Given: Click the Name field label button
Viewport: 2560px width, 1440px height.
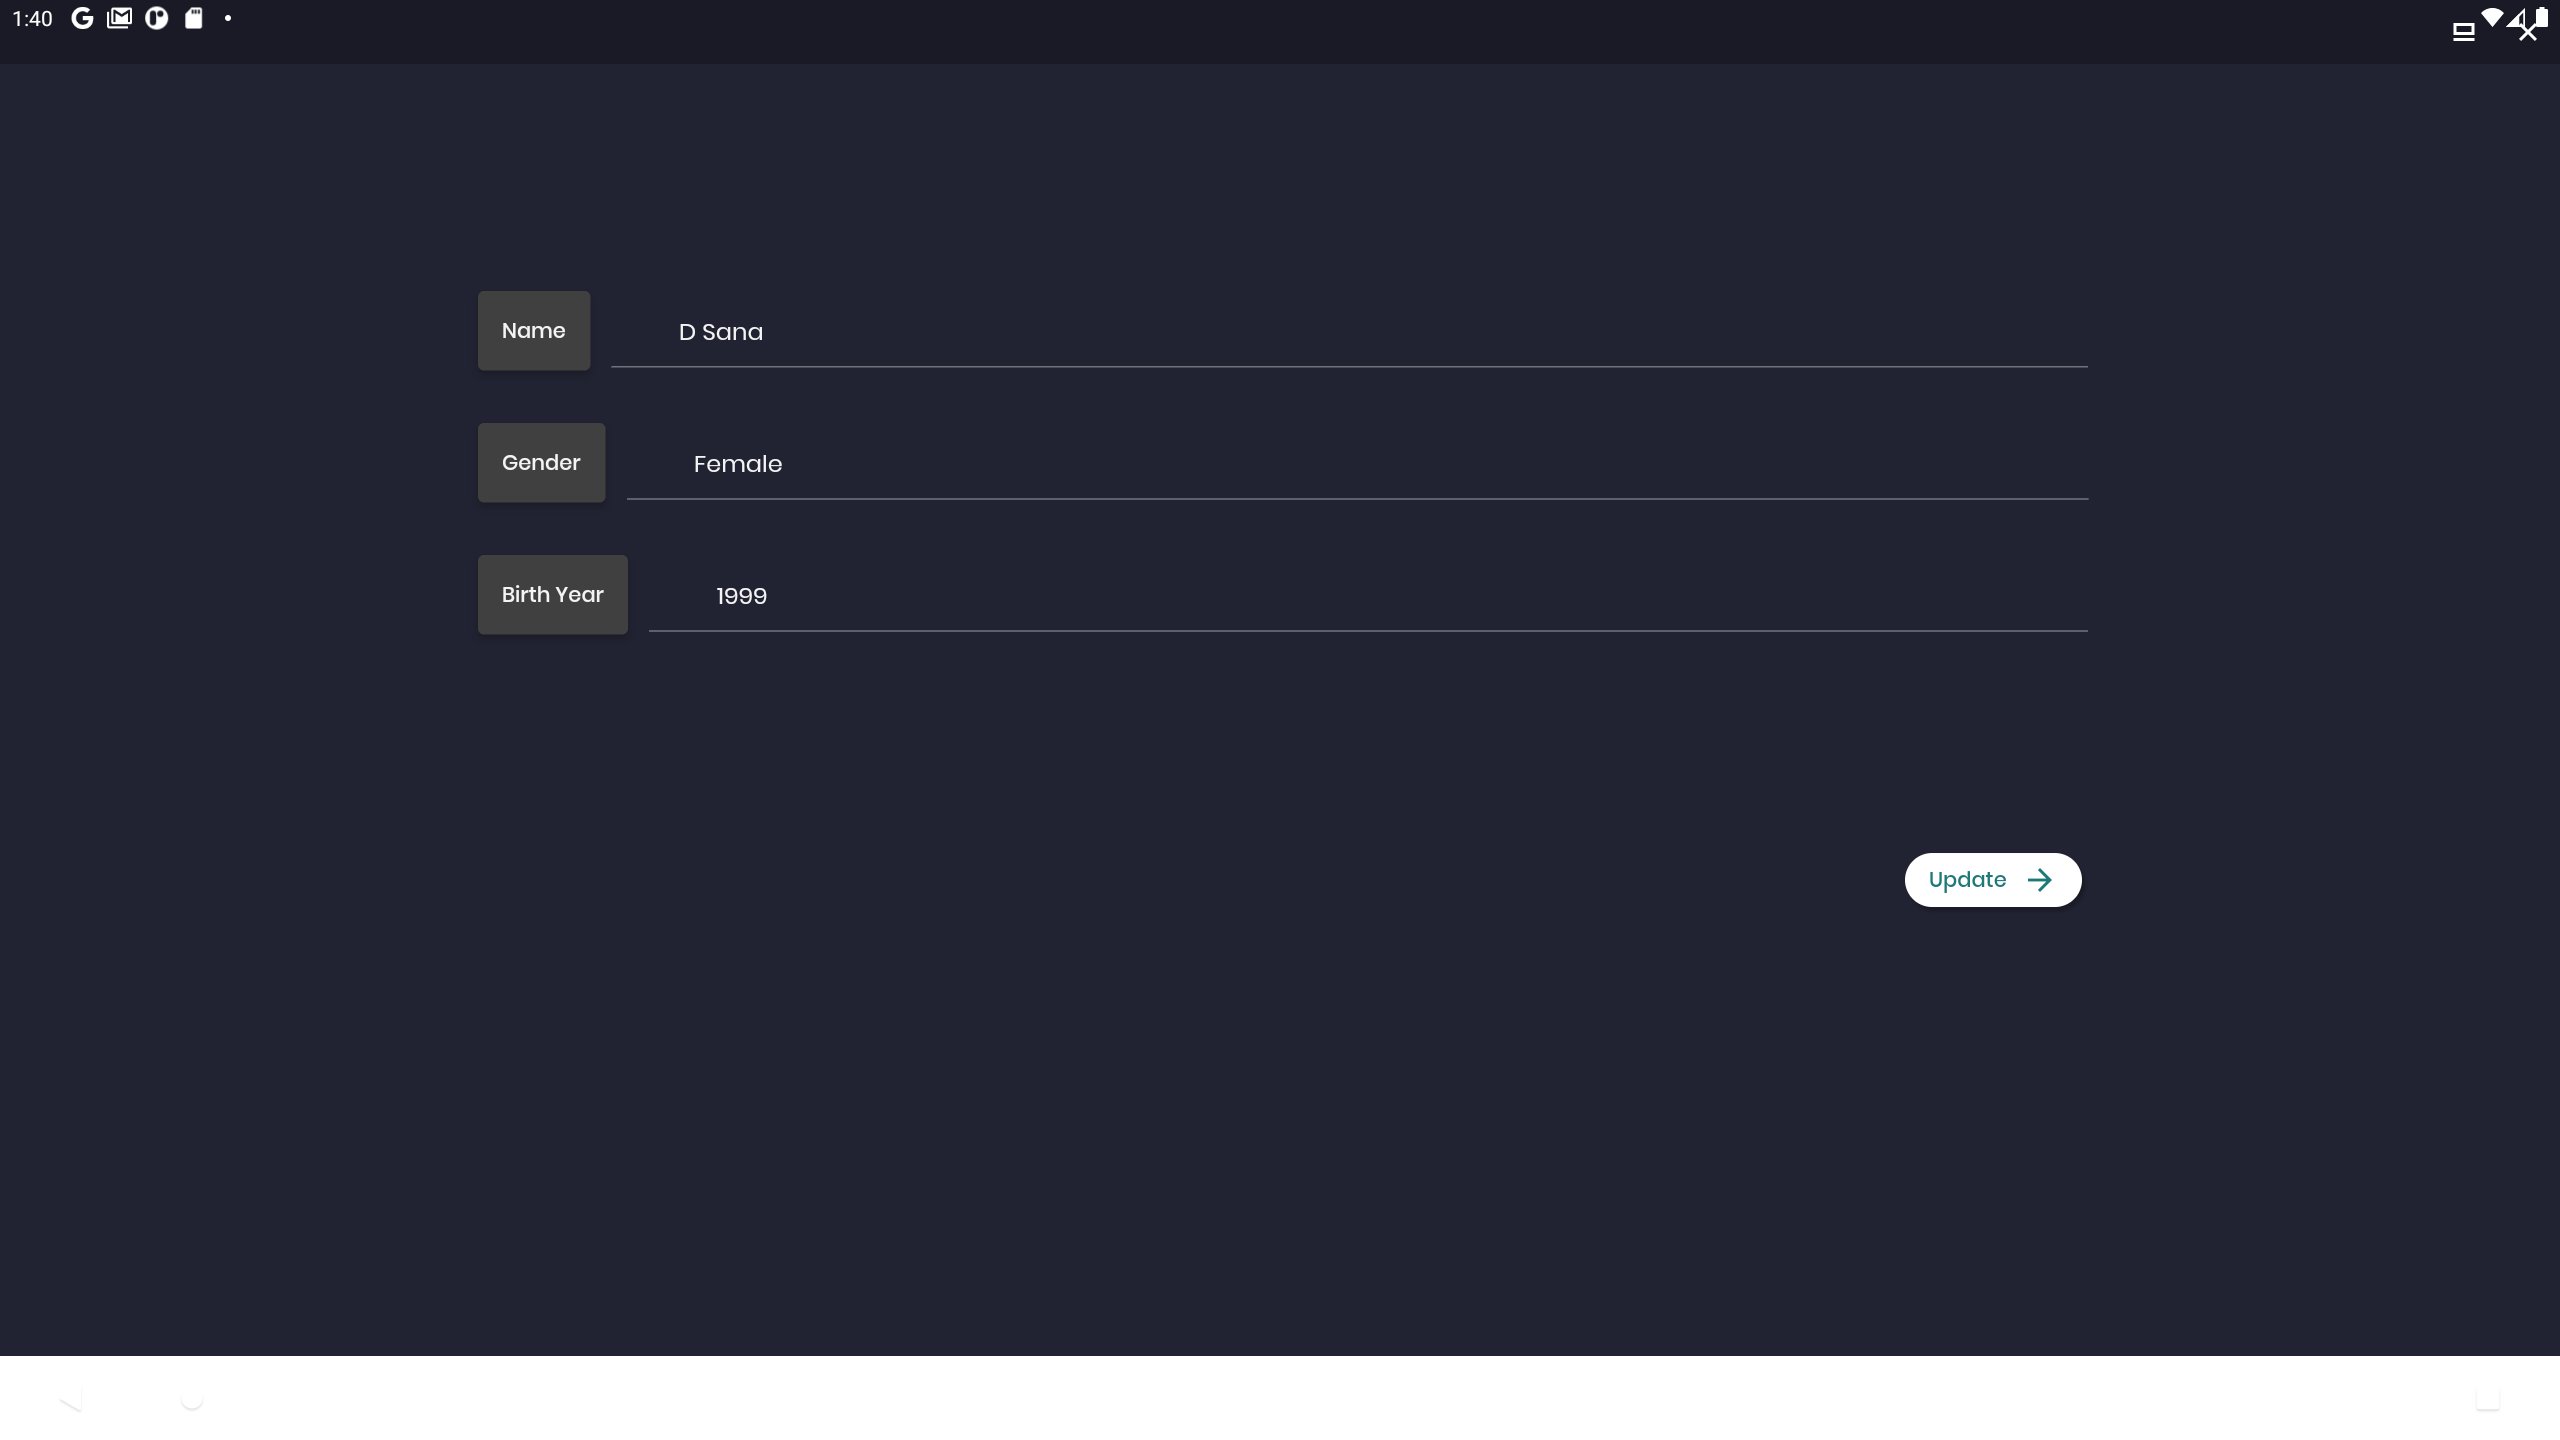Looking at the screenshot, I should [x=533, y=329].
